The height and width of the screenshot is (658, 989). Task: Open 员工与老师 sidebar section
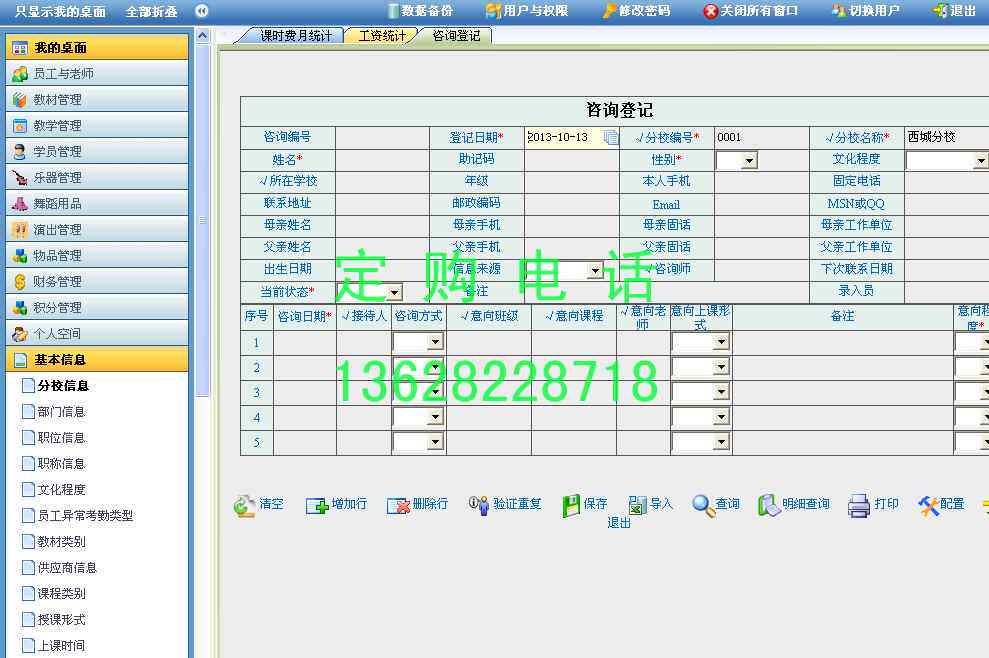point(97,73)
